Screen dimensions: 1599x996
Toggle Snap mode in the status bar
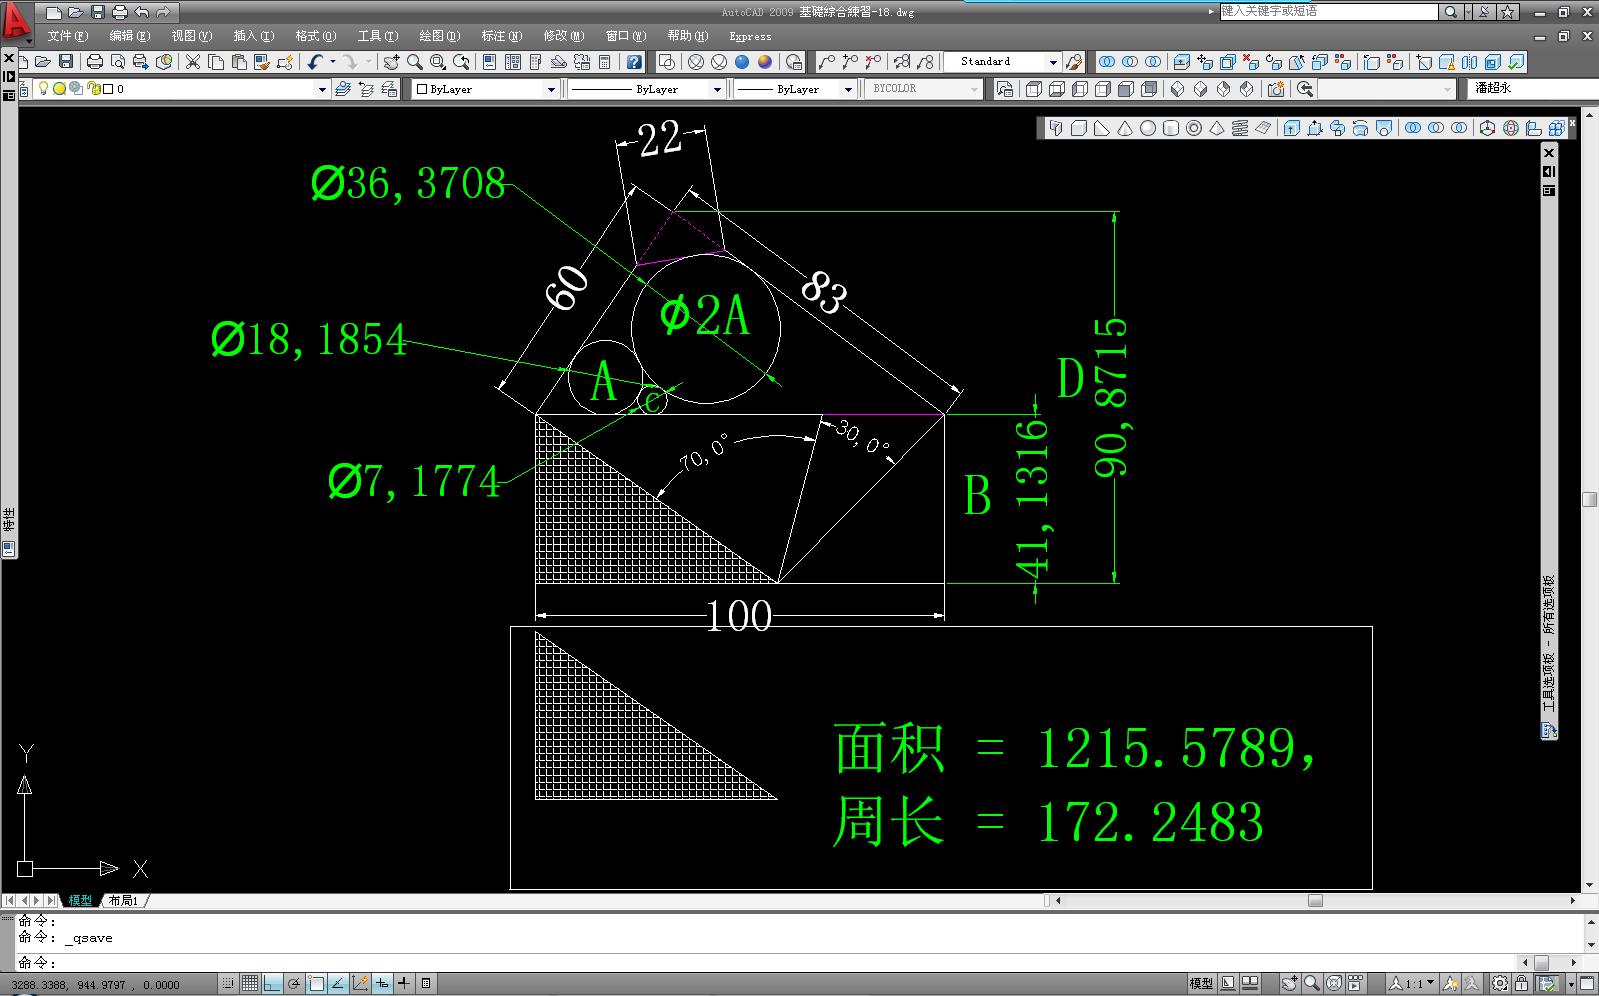pos(229,984)
